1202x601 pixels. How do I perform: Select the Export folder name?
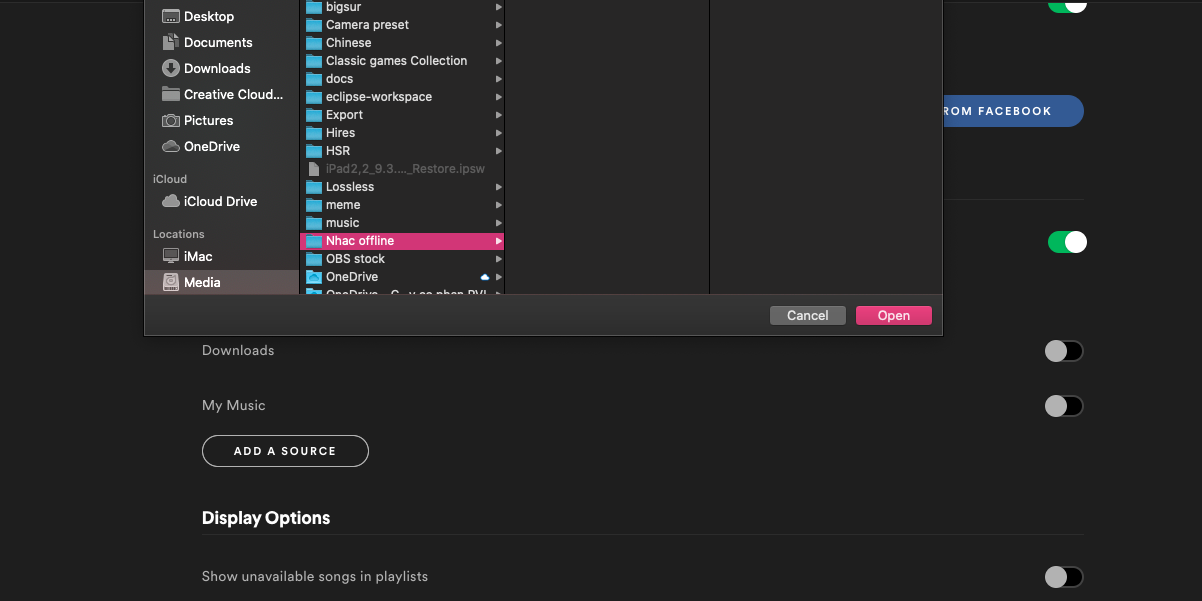345,115
